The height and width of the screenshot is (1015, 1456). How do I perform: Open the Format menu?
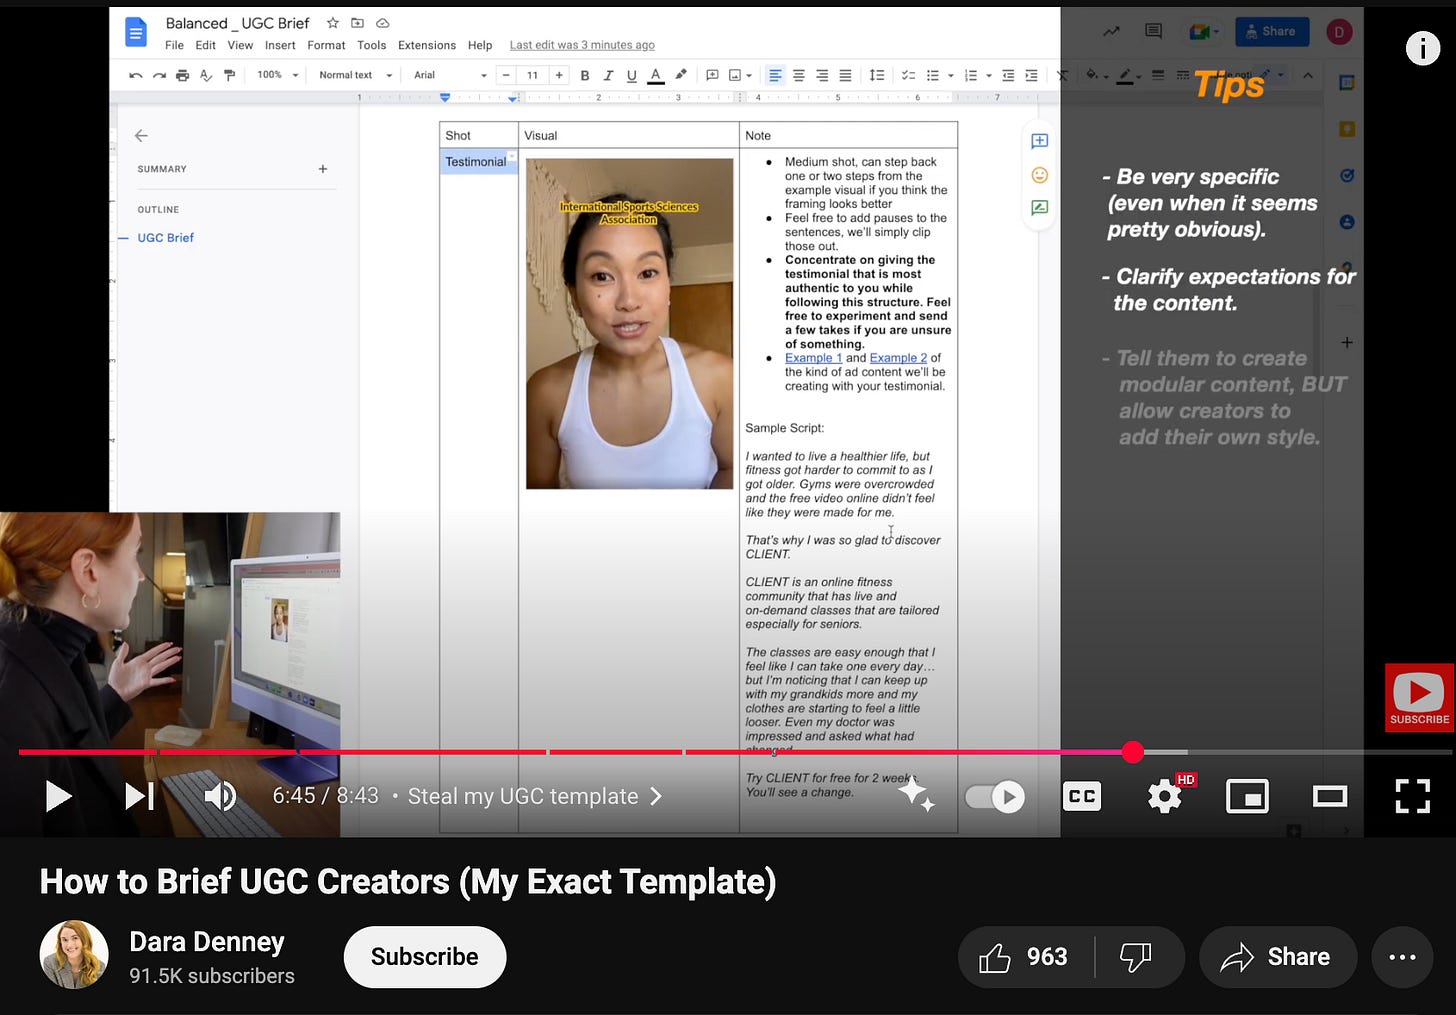click(326, 45)
